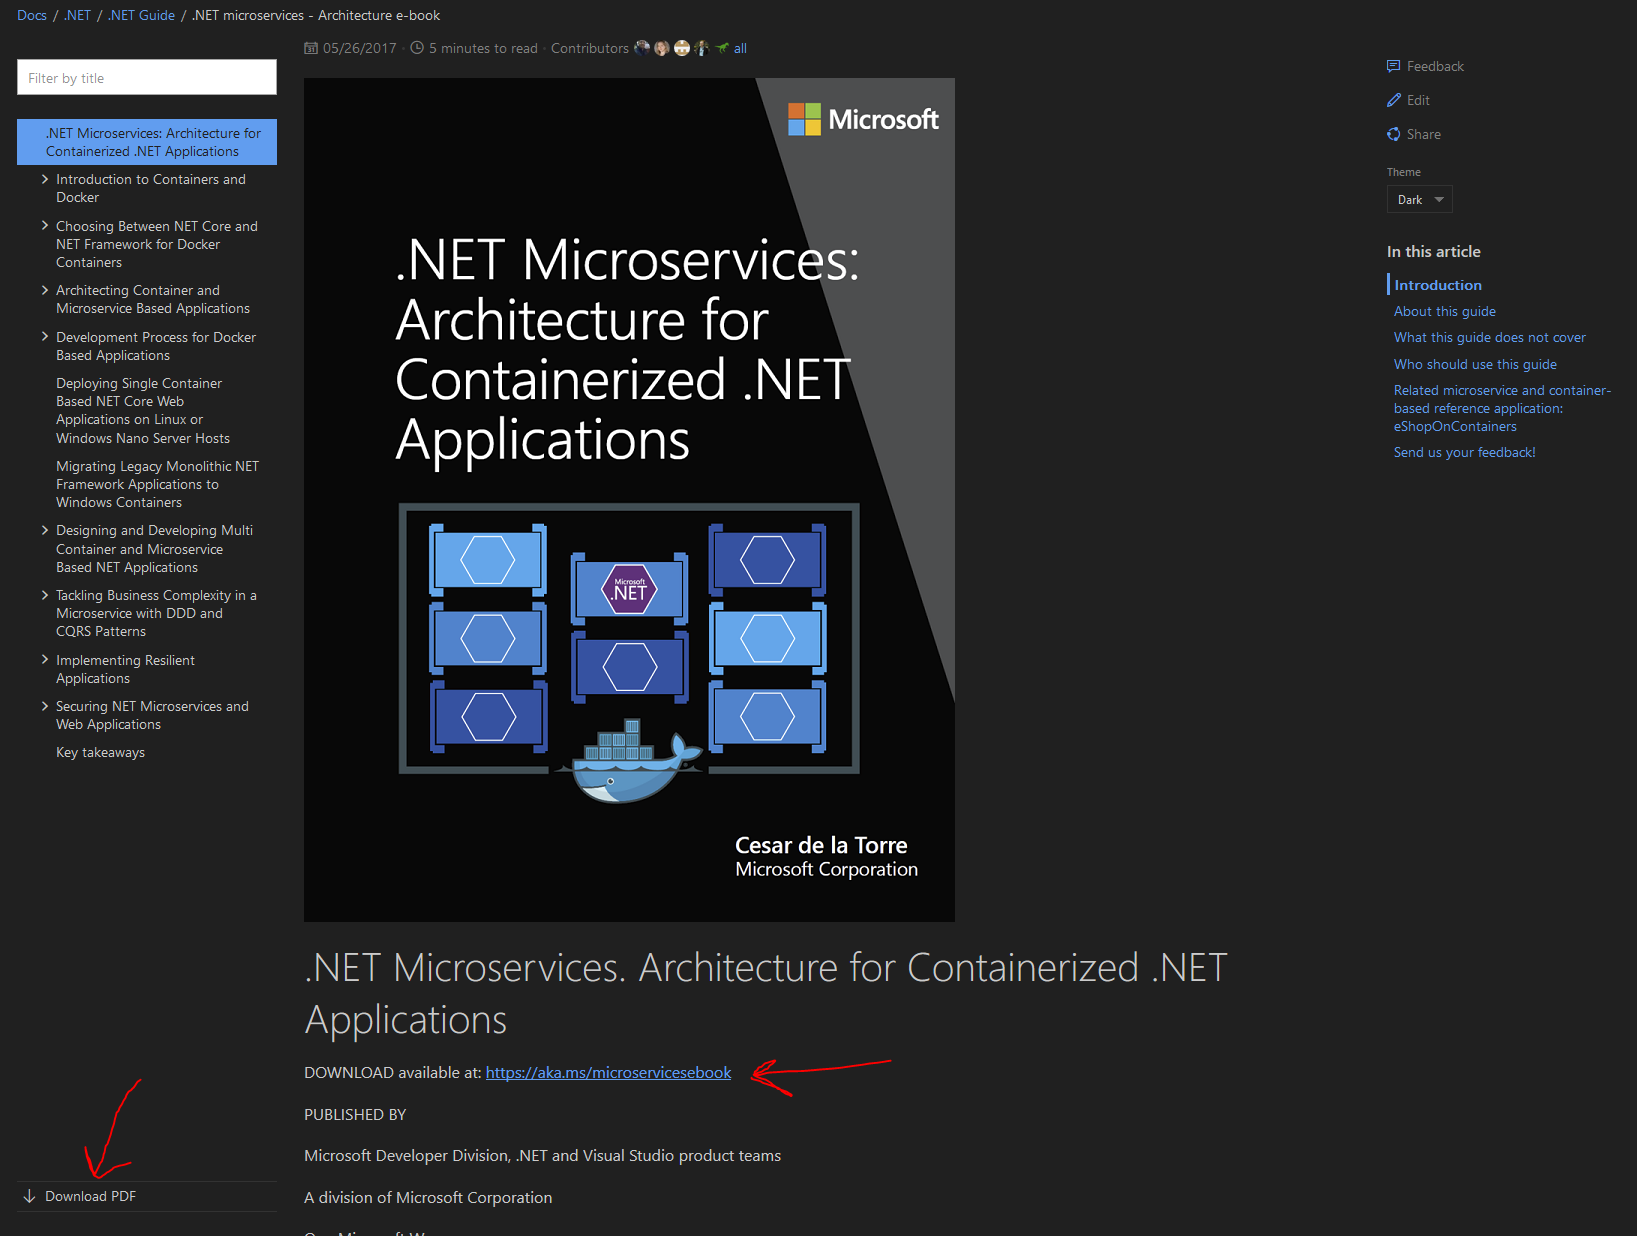Expand Tackling Business Complexity section chevron
The image size is (1637, 1236).
tap(45, 595)
